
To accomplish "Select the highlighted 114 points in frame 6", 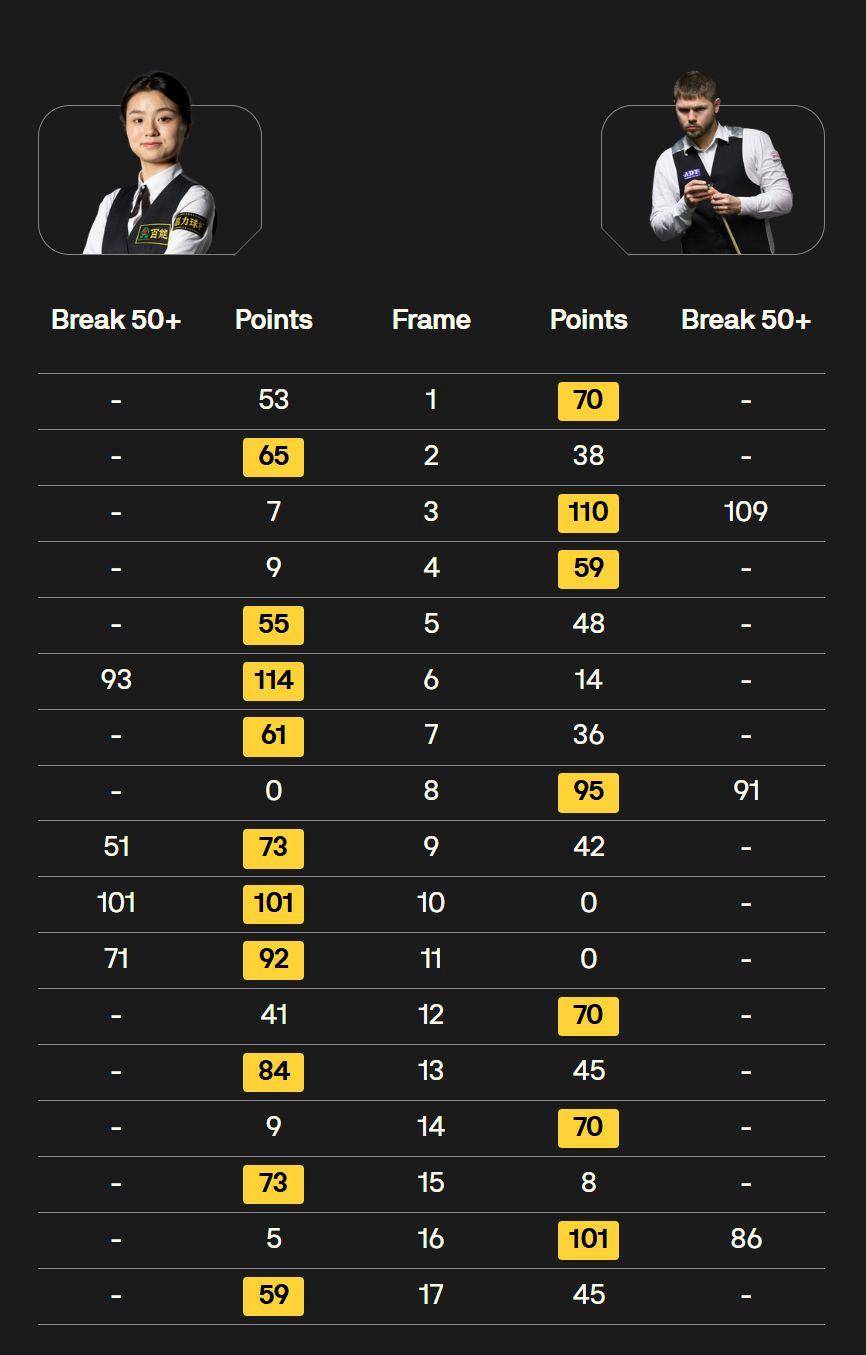I will pos(273,681).
